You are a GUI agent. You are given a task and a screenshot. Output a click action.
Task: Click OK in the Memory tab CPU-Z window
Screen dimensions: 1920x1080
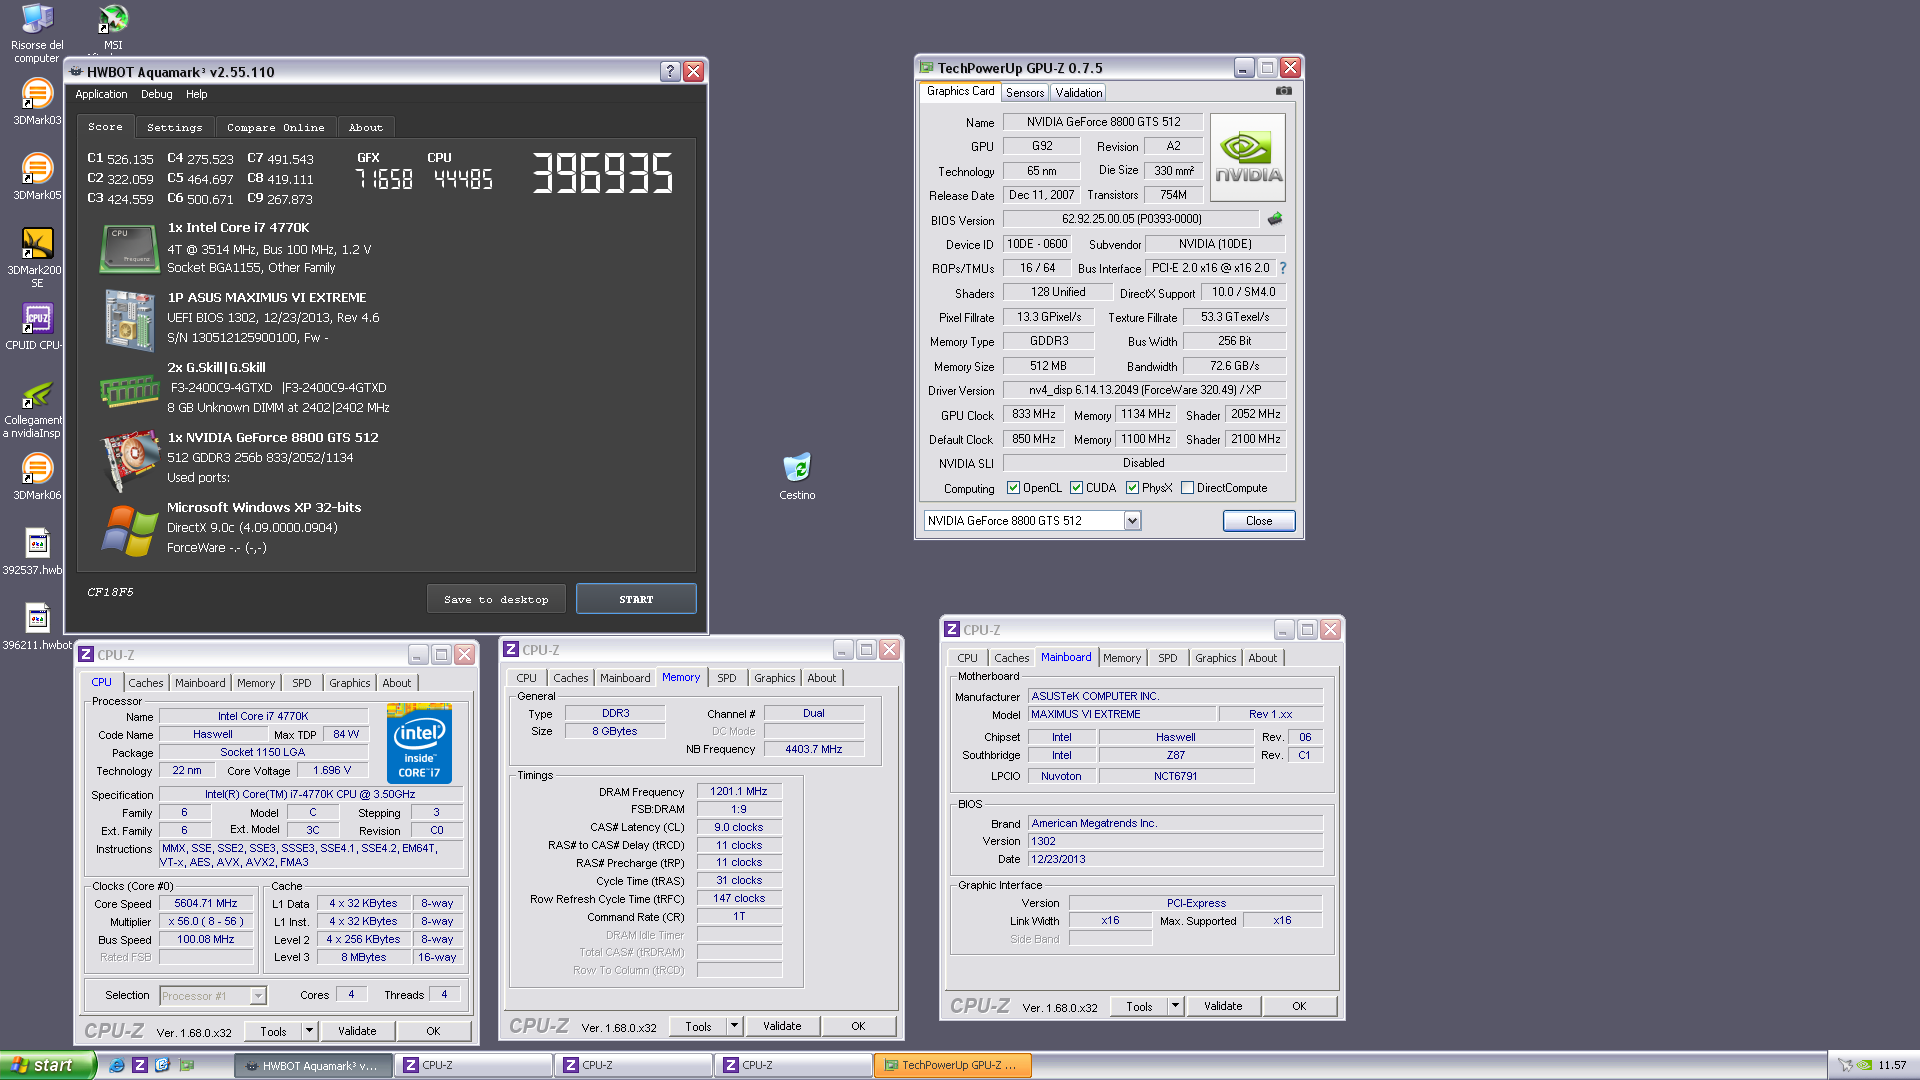(x=858, y=1026)
